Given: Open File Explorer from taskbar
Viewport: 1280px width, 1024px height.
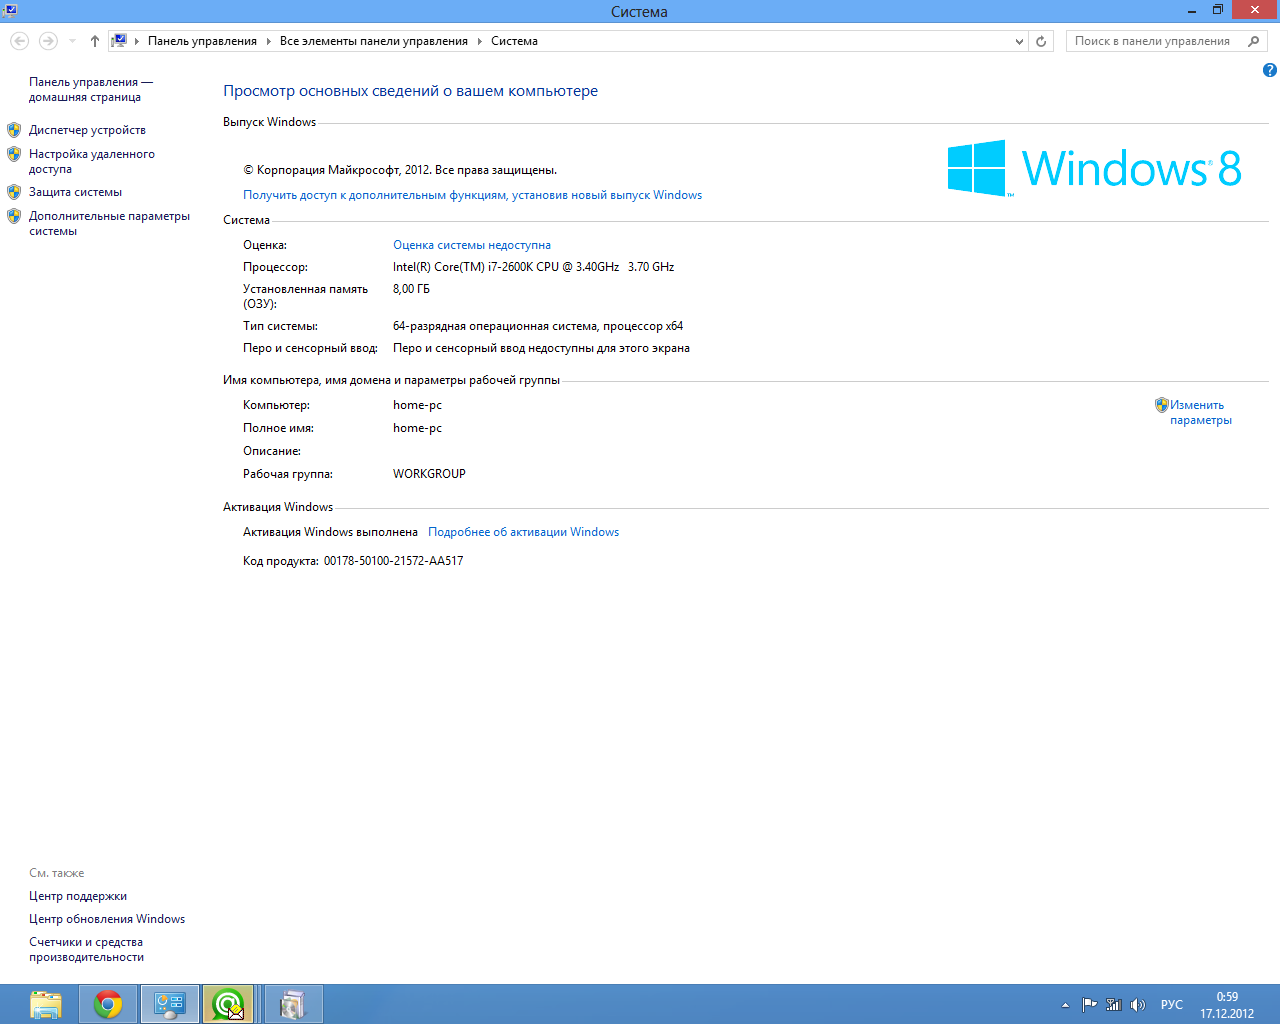Looking at the screenshot, I should [x=46, y=1004].
